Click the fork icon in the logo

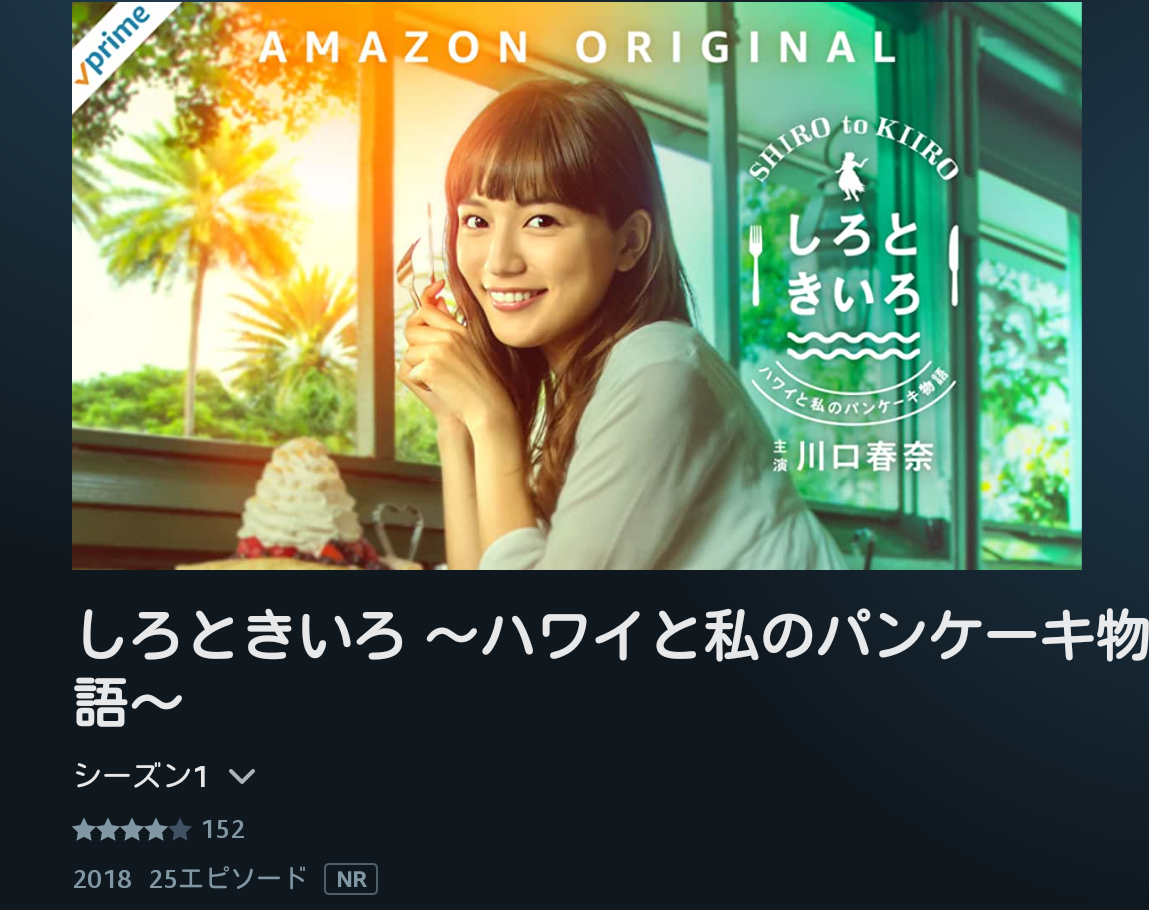pos(756,265)
